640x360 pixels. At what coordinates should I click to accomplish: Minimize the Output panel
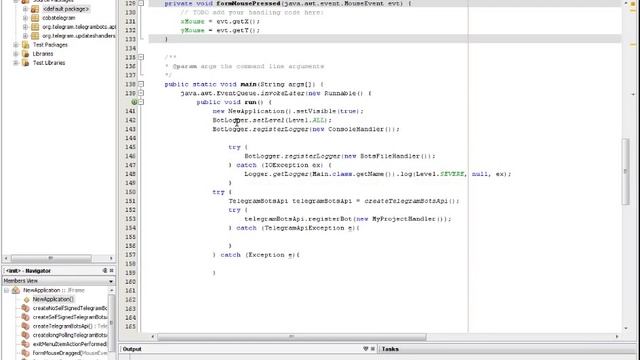pos(366,349)
